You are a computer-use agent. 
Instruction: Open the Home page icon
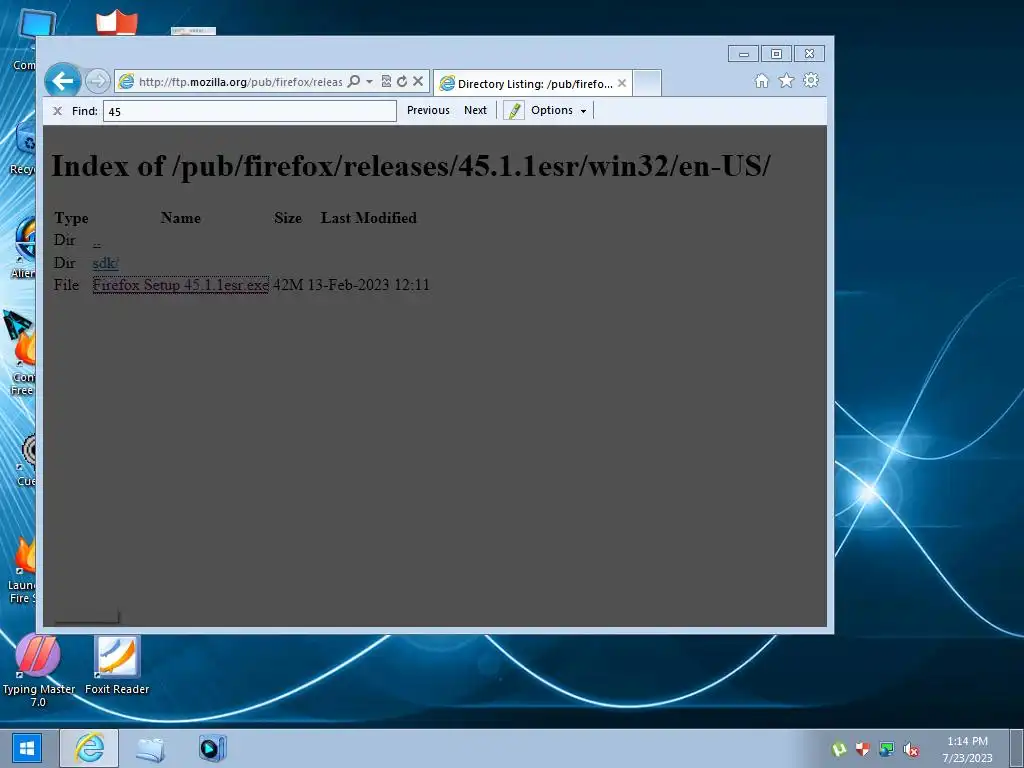pyautogui.click(x=761, y=80)
